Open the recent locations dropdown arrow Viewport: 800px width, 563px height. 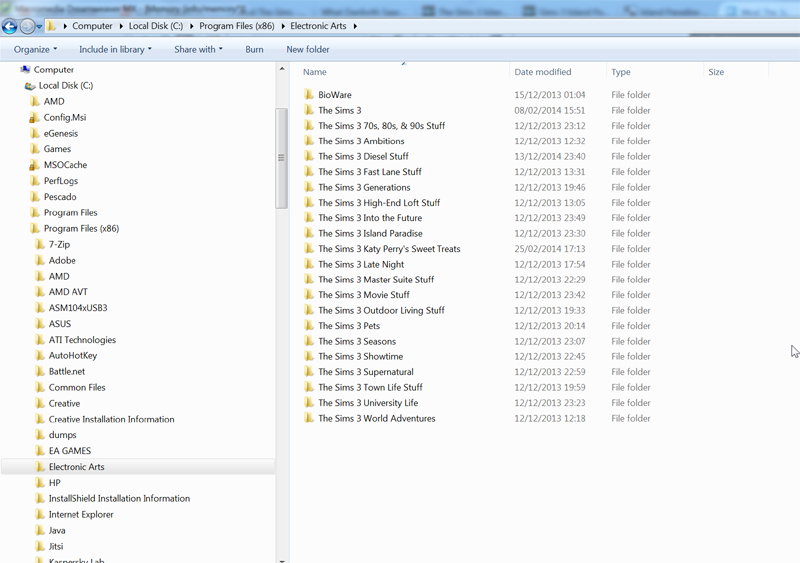(39, 27)
